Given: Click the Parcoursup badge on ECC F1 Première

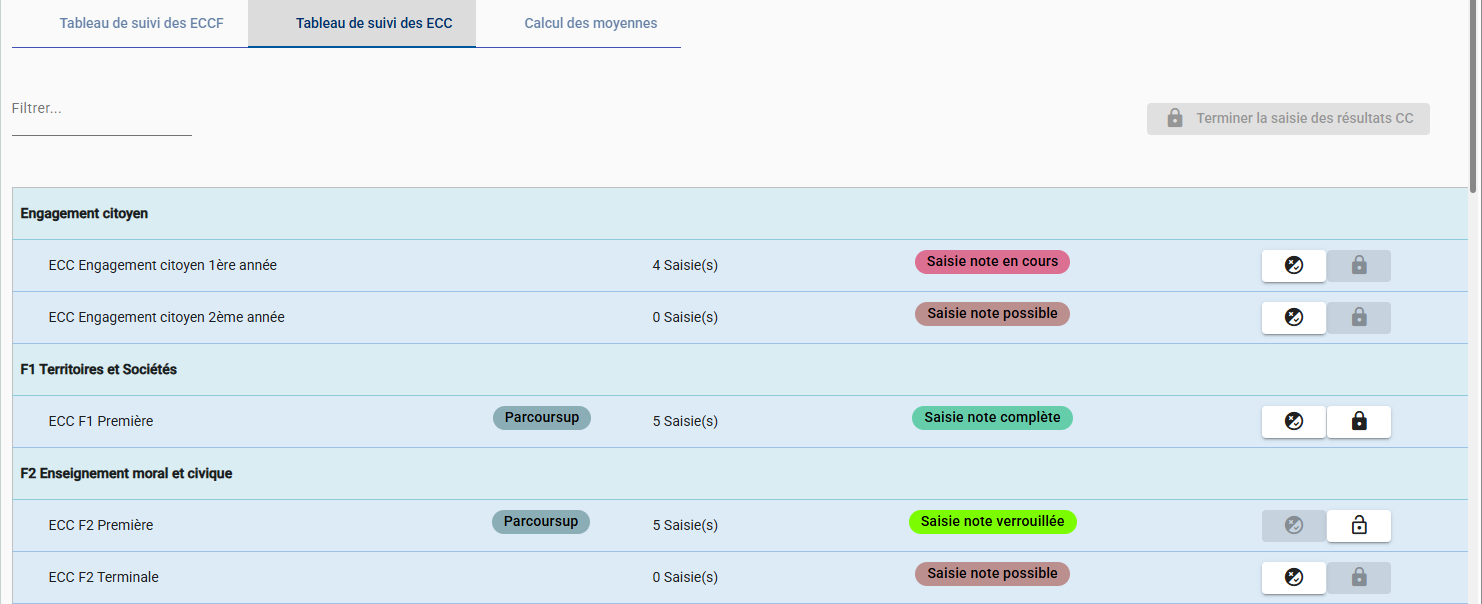Looking at the screenshot, I should [x=542, y=418].
